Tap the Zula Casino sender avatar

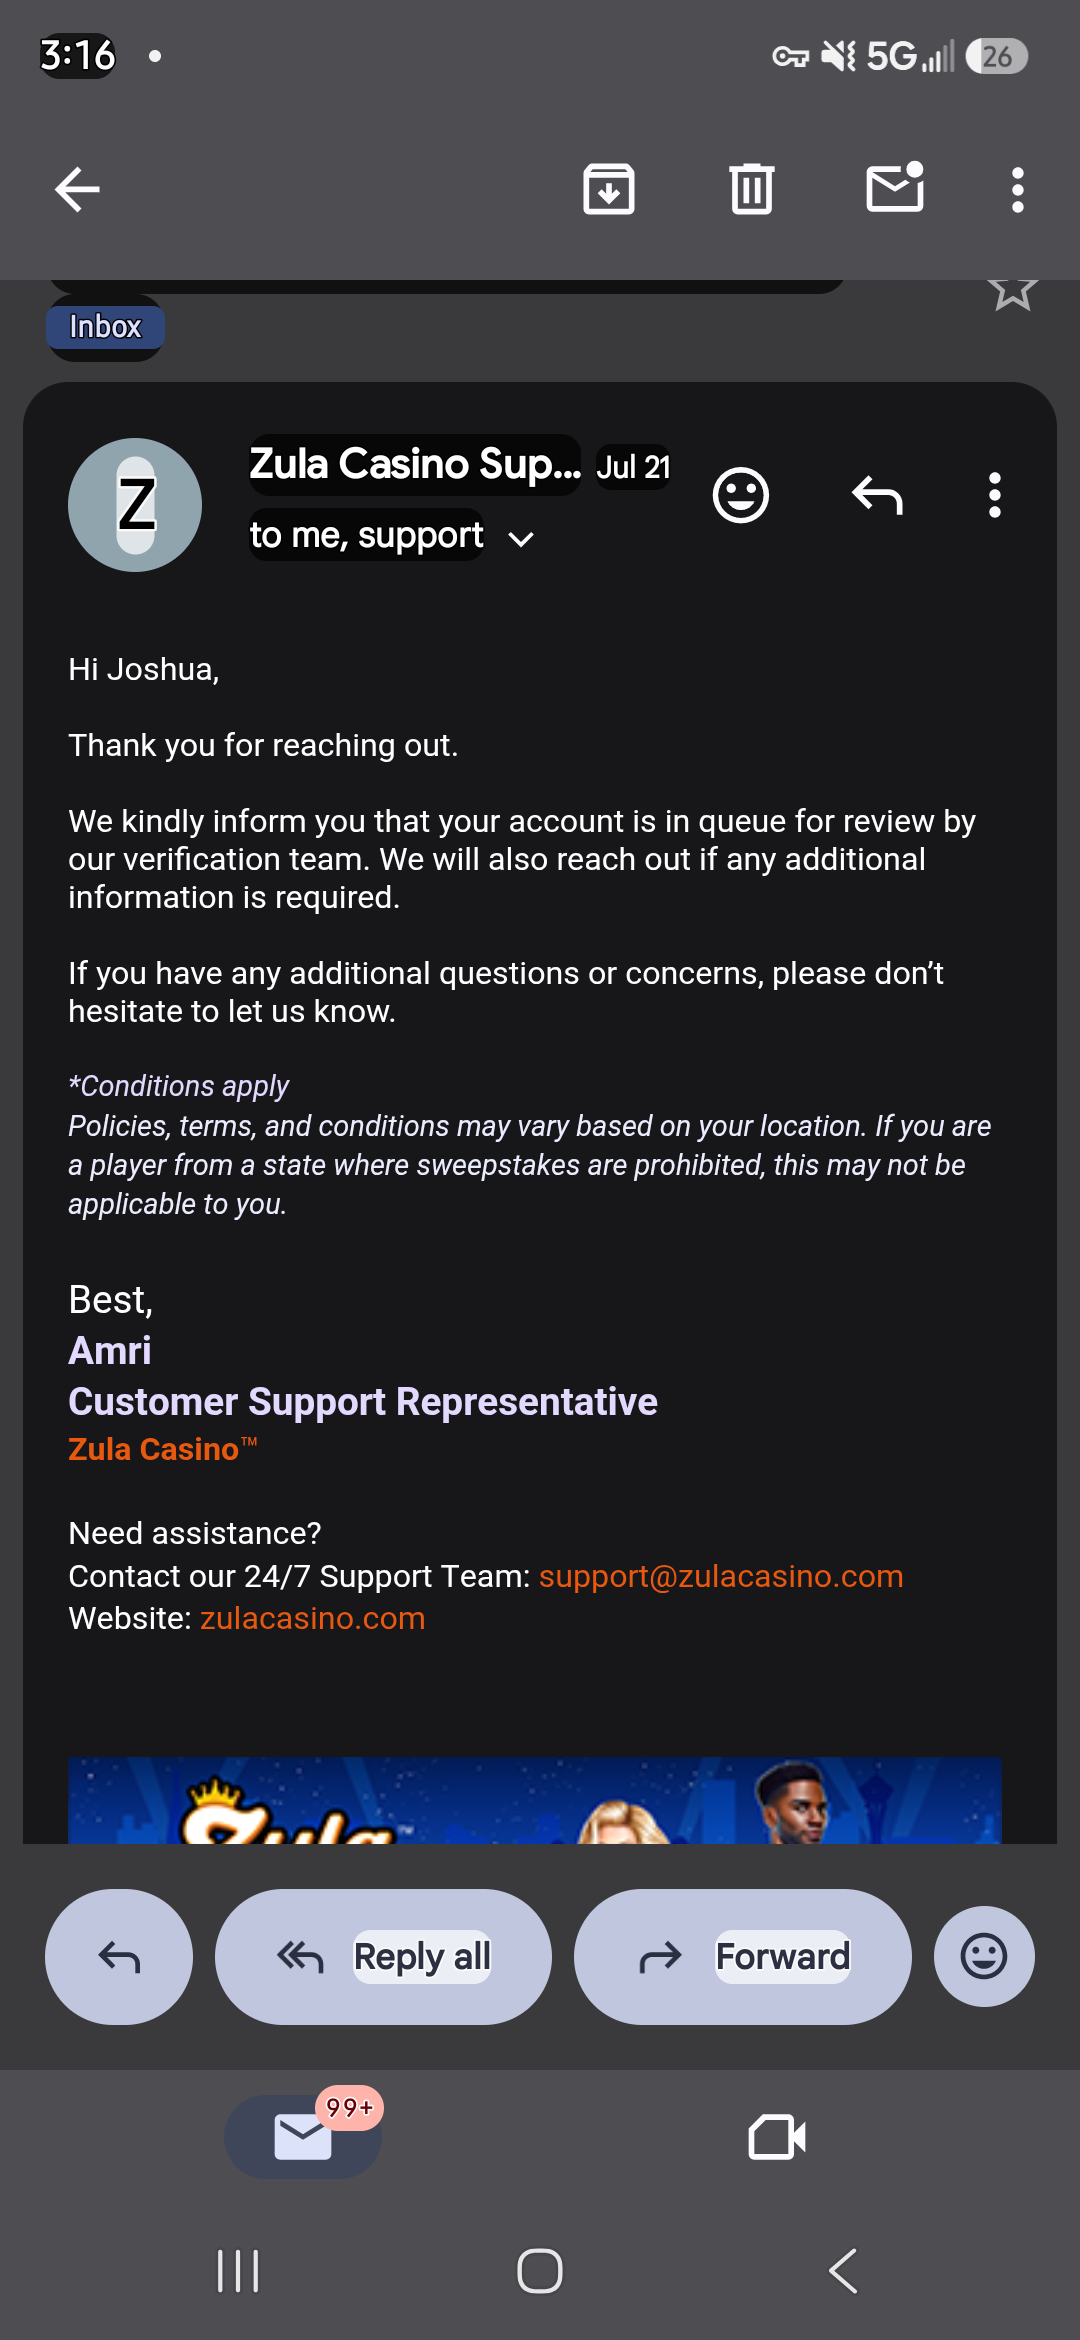(135, 505)
